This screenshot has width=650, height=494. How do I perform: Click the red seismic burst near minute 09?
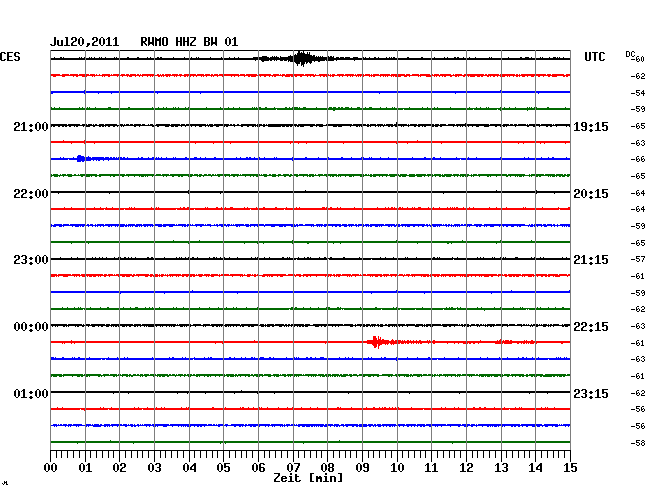pos(381,342)
